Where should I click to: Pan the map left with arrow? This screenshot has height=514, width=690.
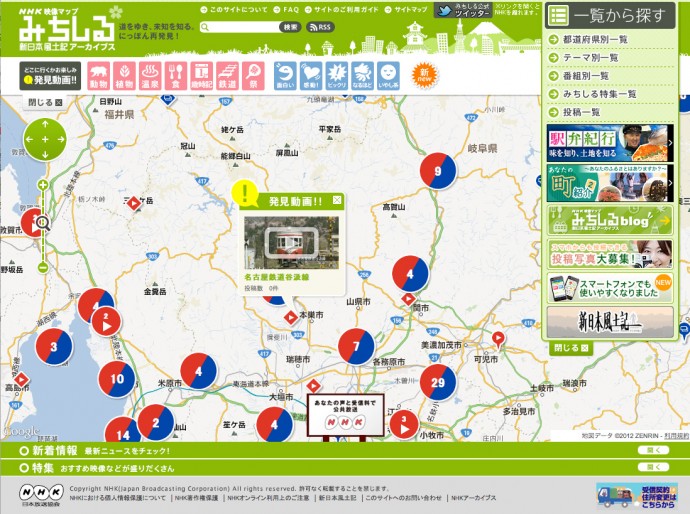point(29,140)
